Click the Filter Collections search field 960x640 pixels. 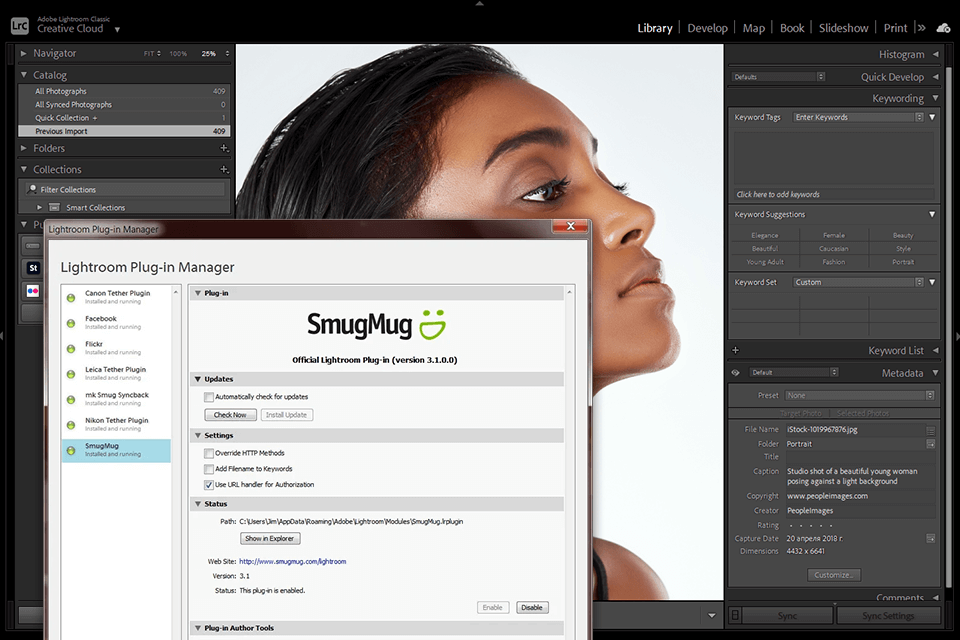click(125, 189)
